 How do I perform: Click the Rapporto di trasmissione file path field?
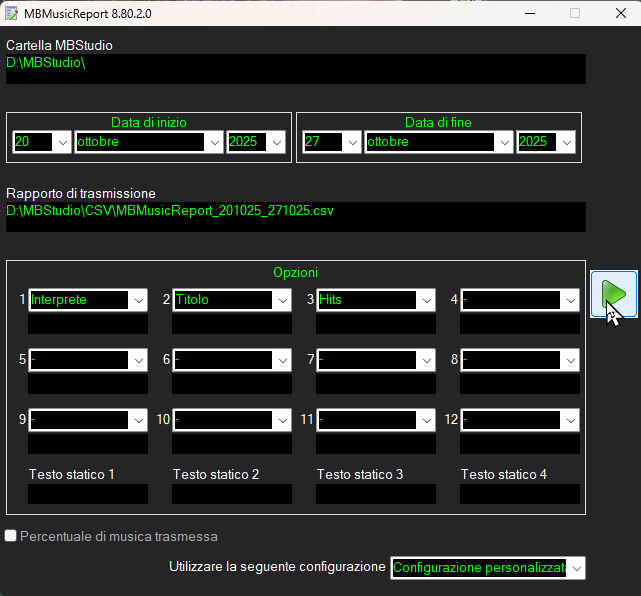(x=295, y=217)
